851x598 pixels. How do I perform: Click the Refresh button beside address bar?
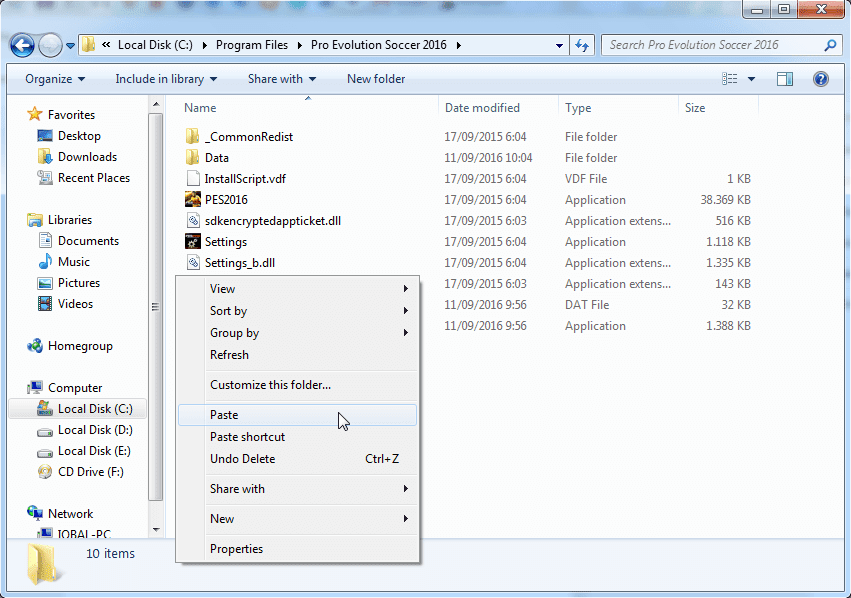tap(582, 46)
